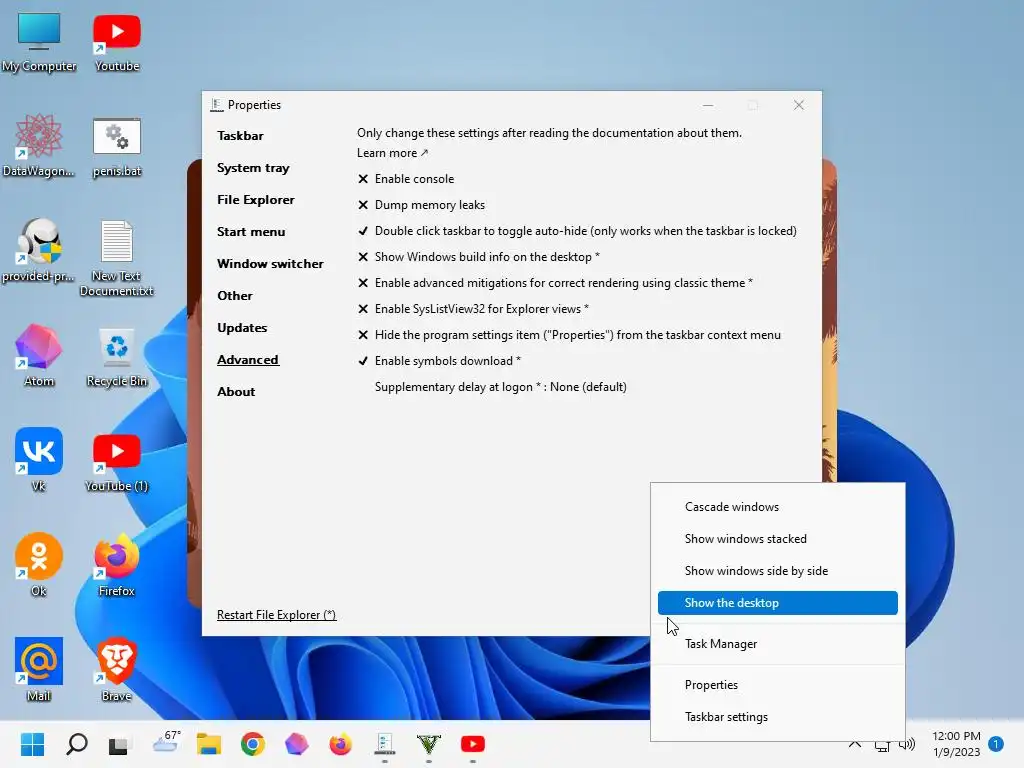Toggle Enable SysListView32 for Explorer views

point(473,309)
